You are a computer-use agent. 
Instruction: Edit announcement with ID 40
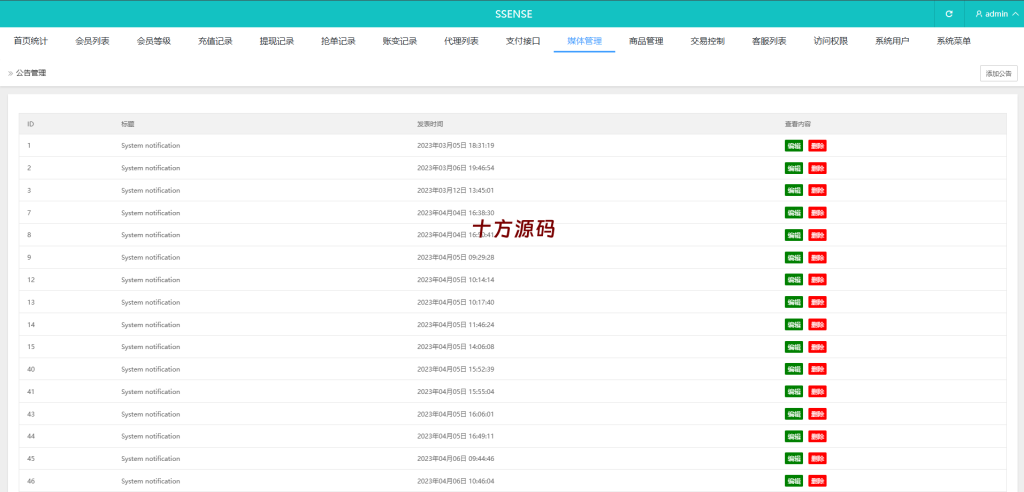[793, 369]
